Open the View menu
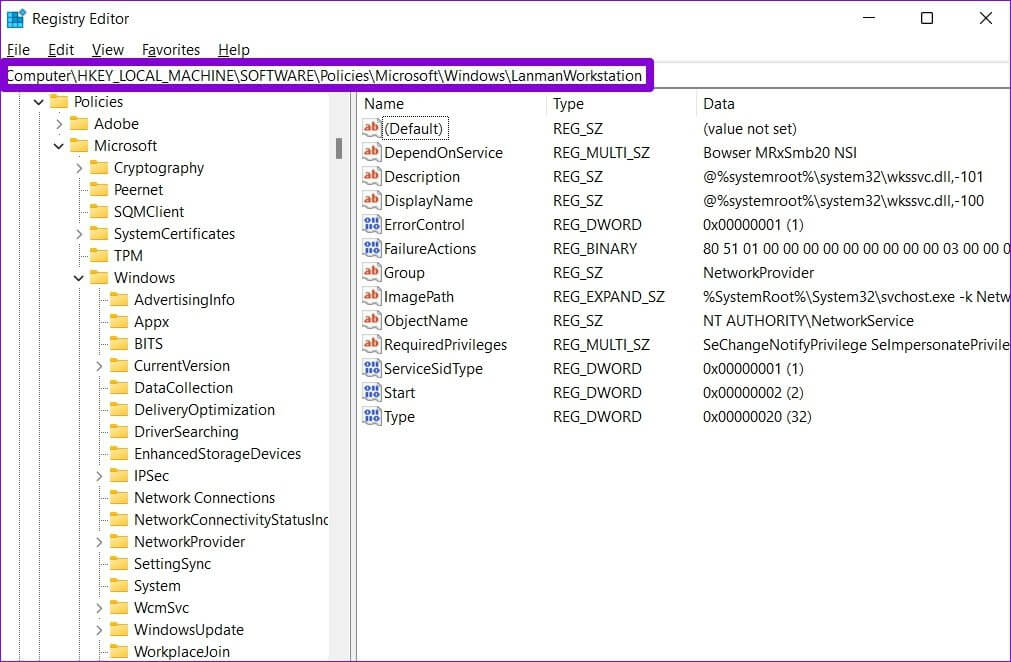The image size is (1011, 662). tap(107, 50)
